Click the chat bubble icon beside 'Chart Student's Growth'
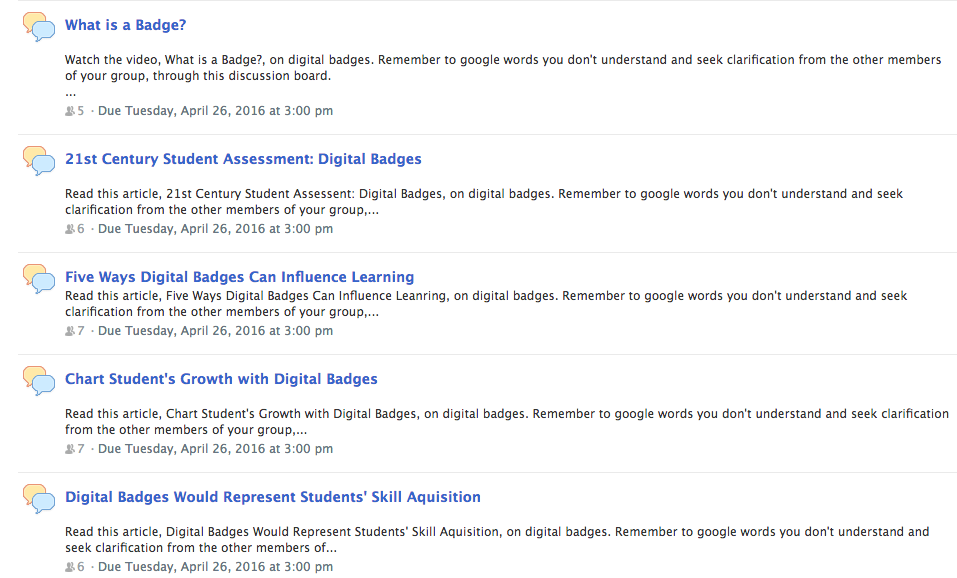957x578 pixels. coord(38,382)
